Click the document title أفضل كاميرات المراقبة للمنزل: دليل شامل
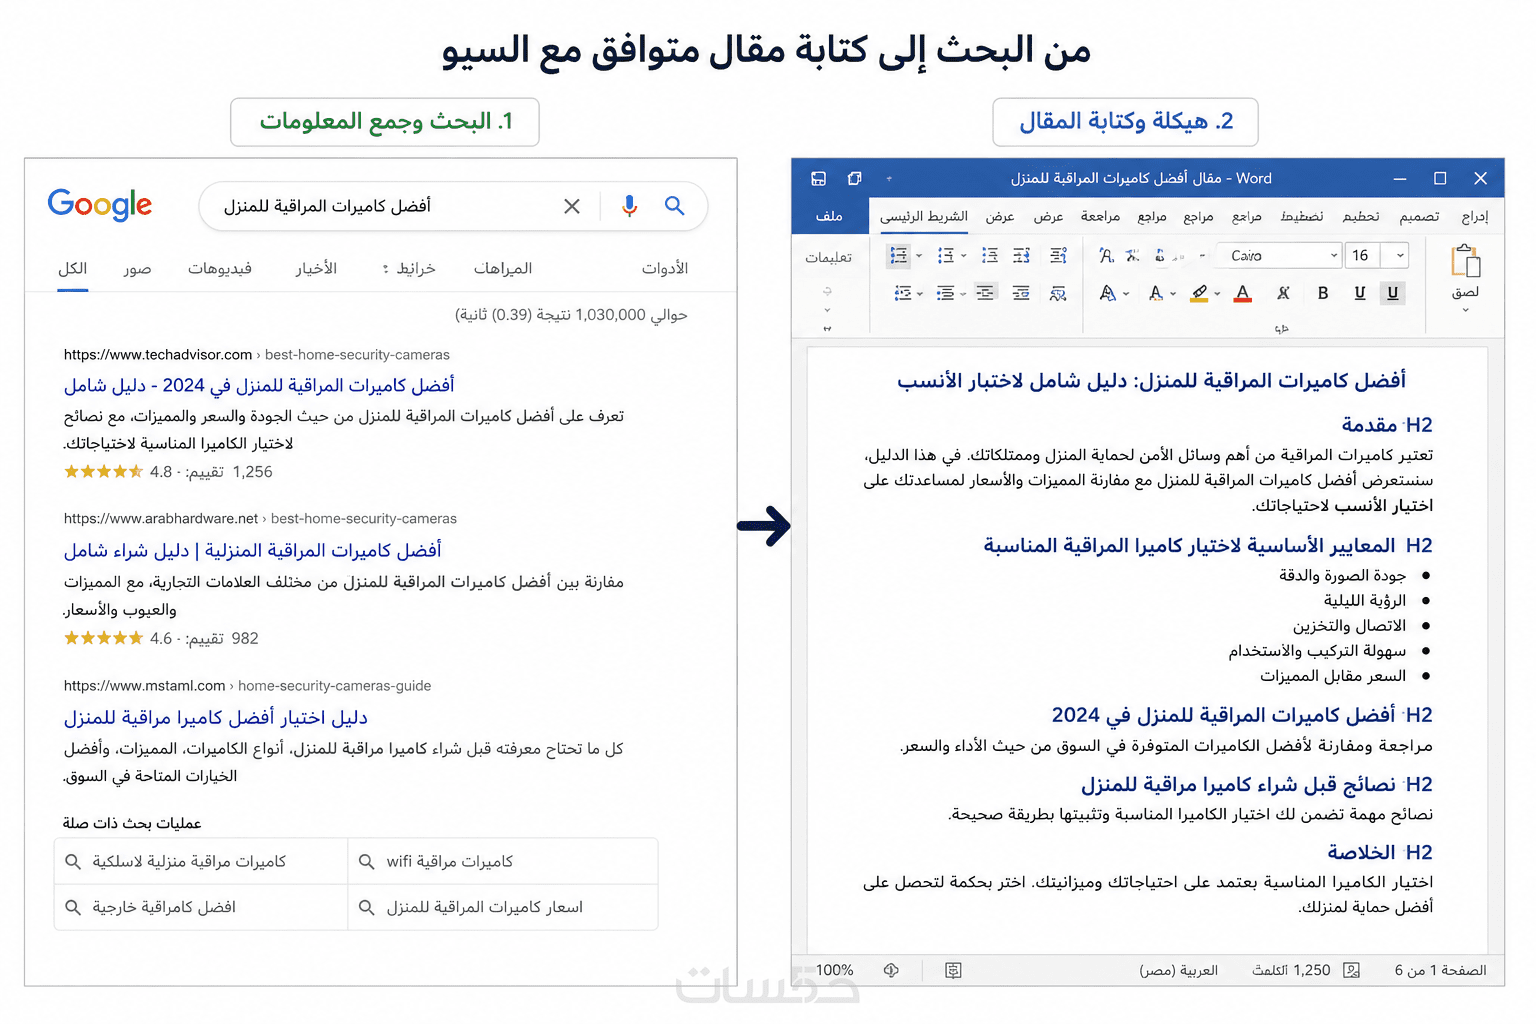 (x=1151, y=381)
